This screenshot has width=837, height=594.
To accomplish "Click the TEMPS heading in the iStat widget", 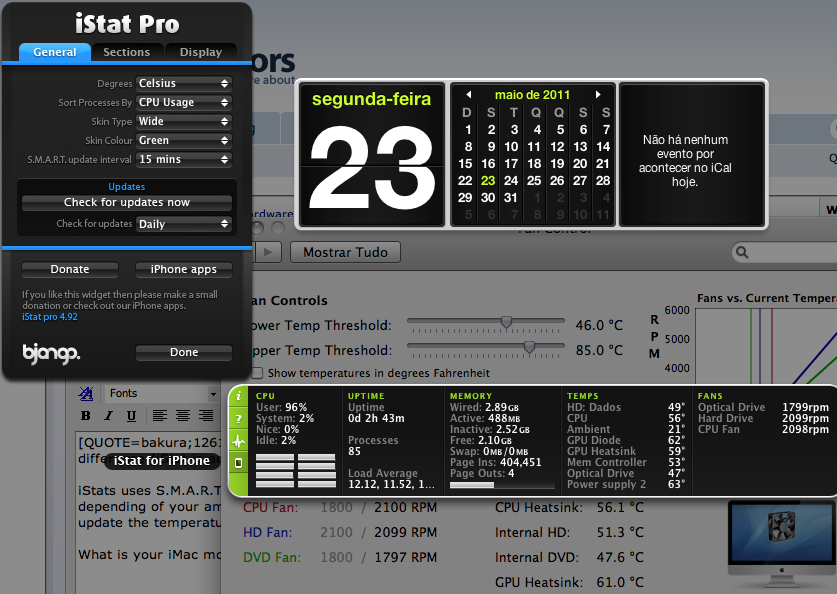I will 583,396.
